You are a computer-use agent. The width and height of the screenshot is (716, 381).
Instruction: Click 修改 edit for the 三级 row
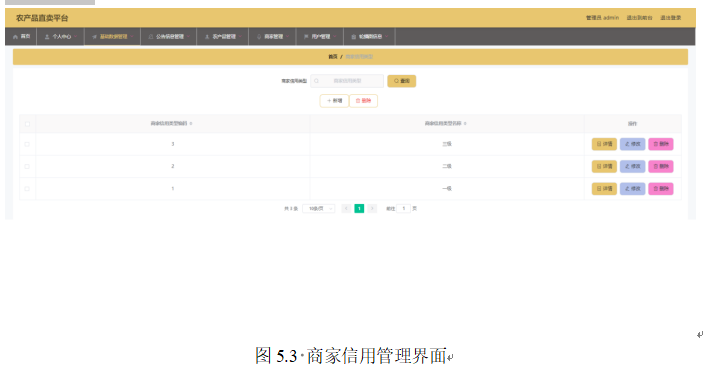click(x=632, y=144)
